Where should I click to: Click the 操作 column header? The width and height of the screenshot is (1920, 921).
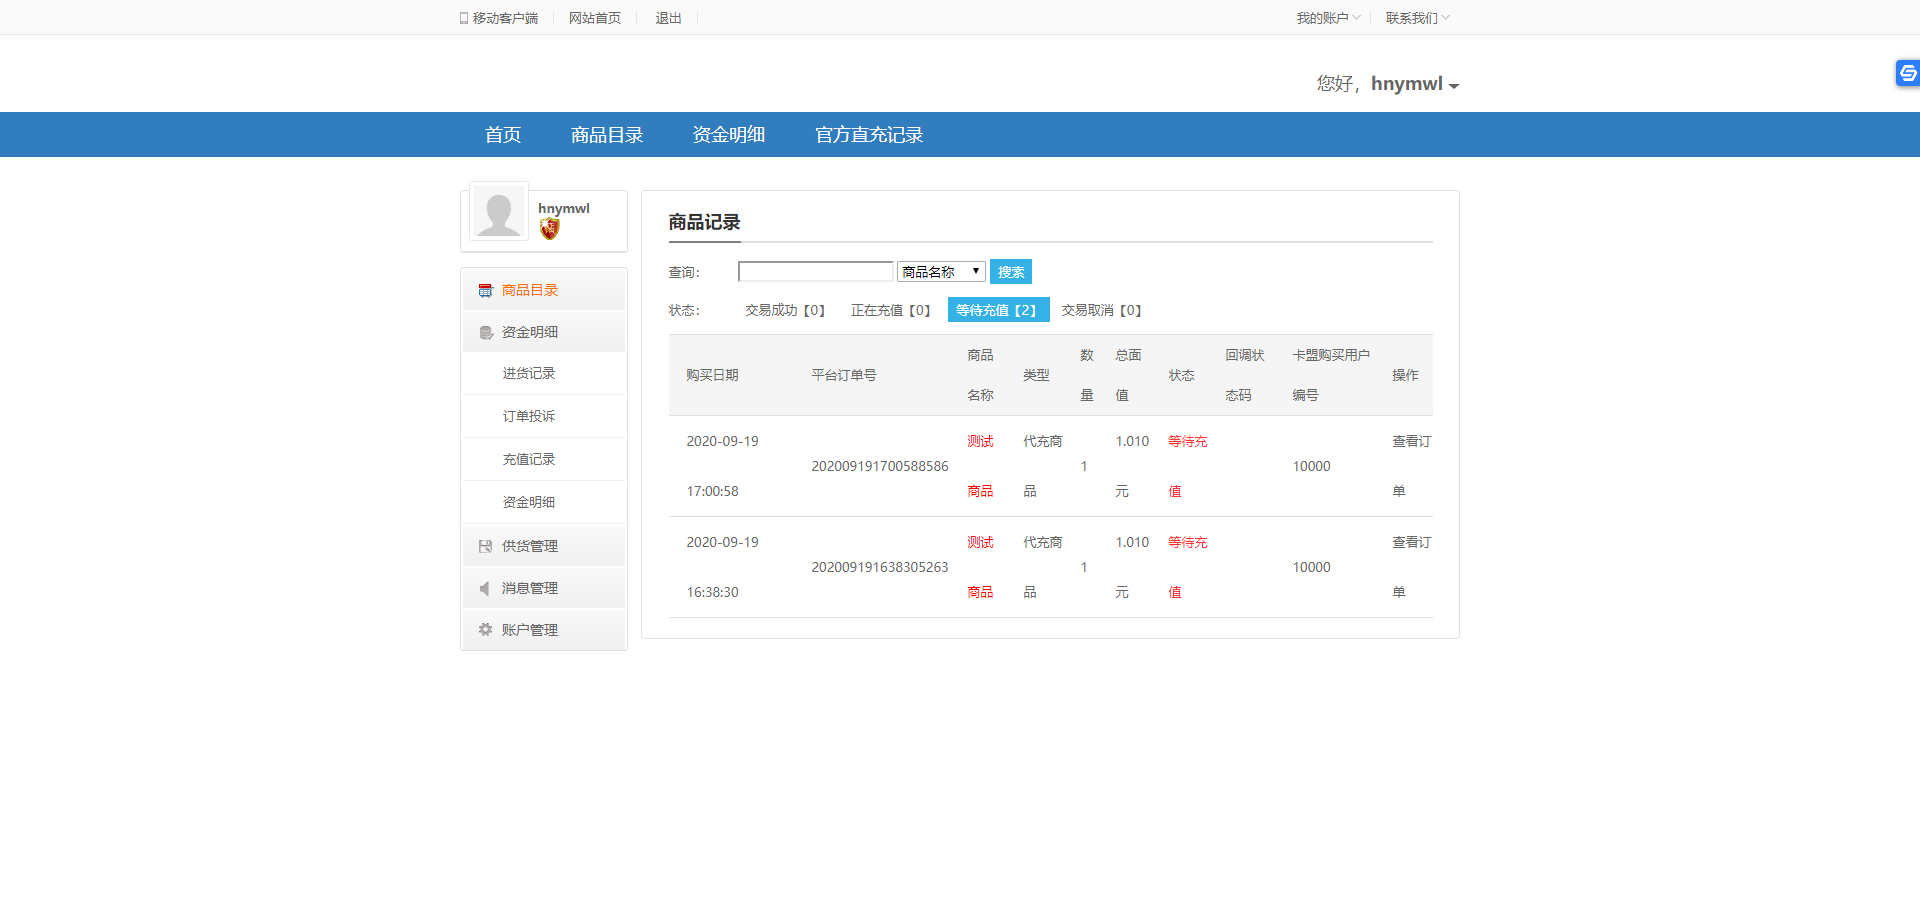coord(1405,375)
